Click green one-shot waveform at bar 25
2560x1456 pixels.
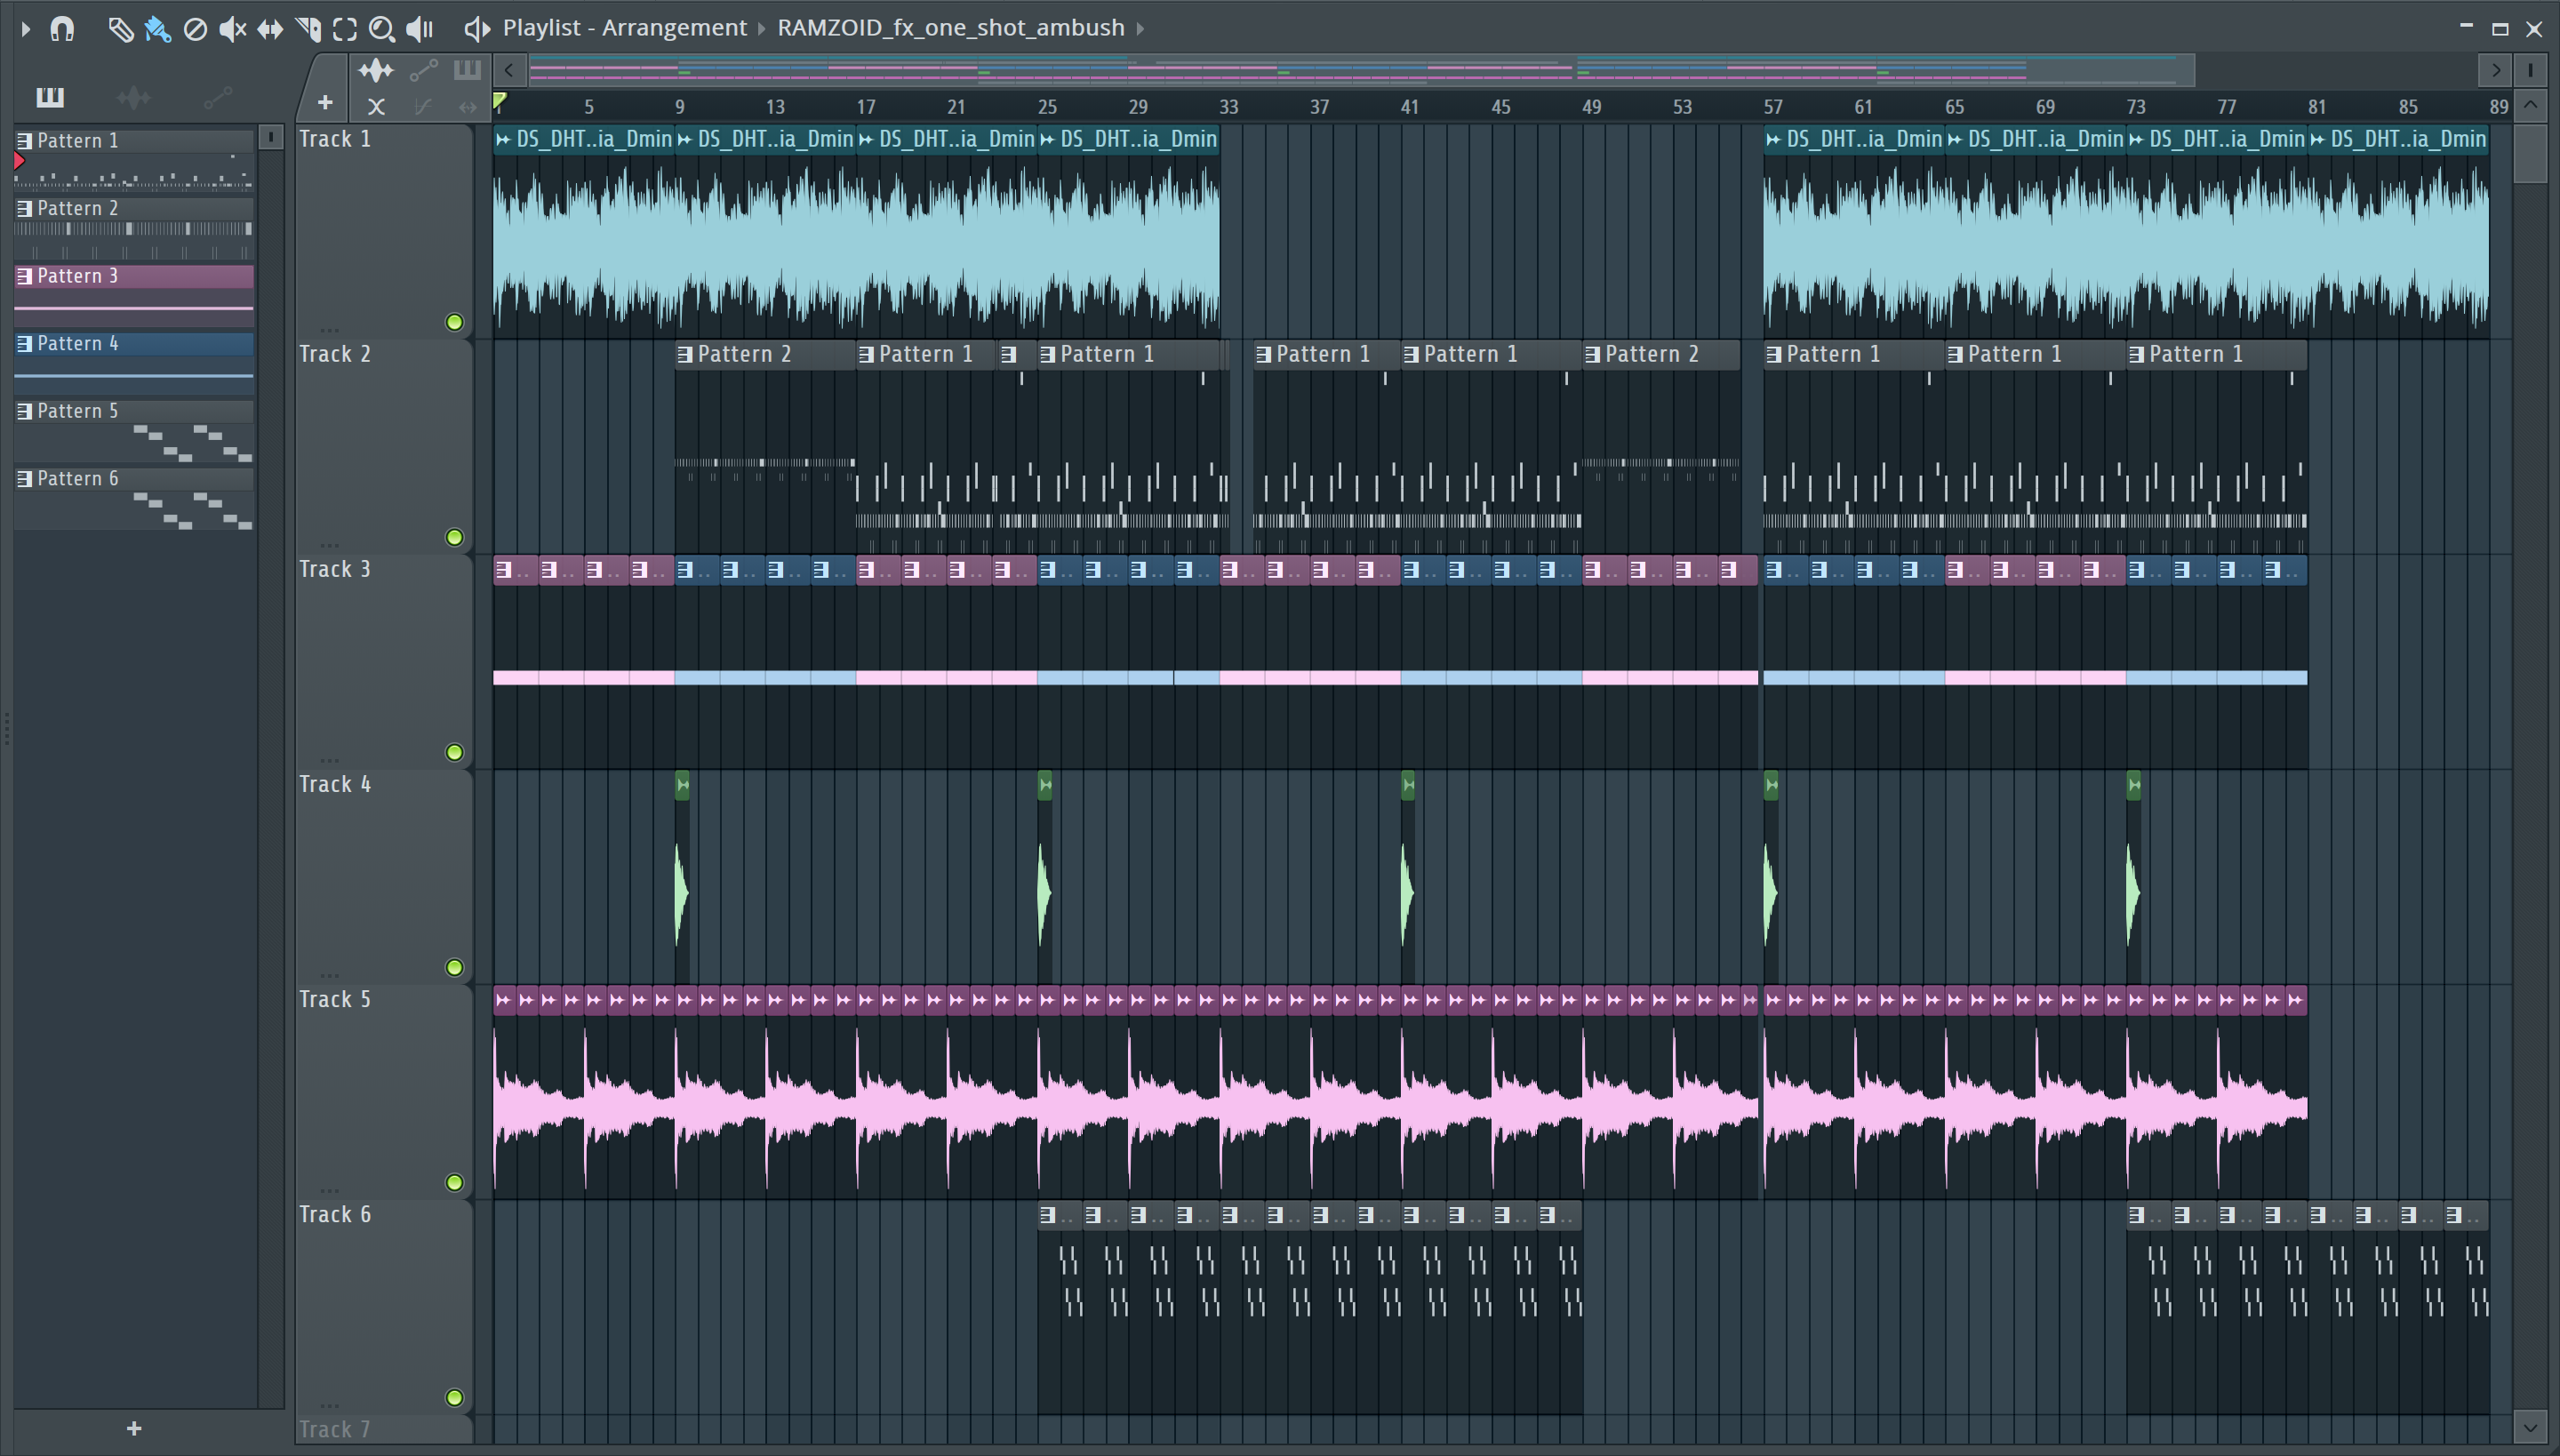(x=1045, y=892)
